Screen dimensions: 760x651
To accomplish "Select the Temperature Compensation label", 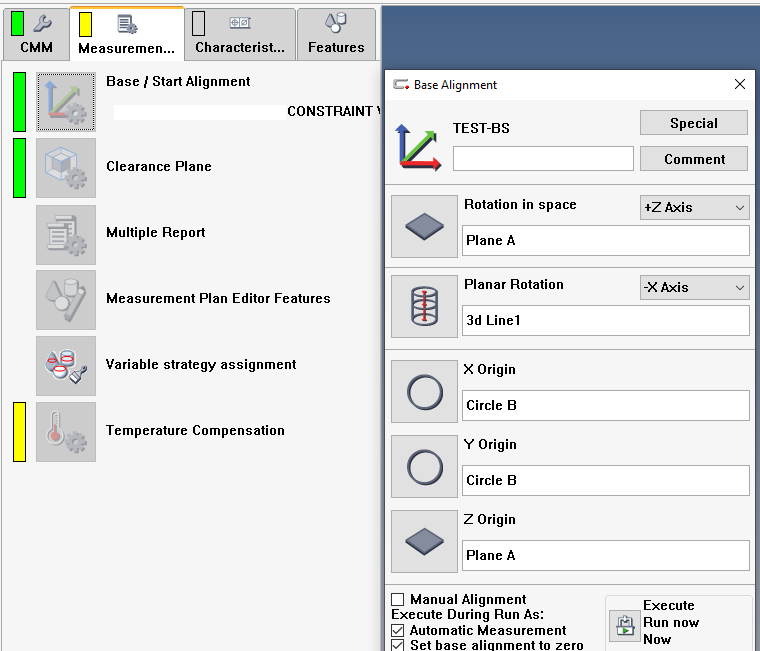I will point(195,430).
